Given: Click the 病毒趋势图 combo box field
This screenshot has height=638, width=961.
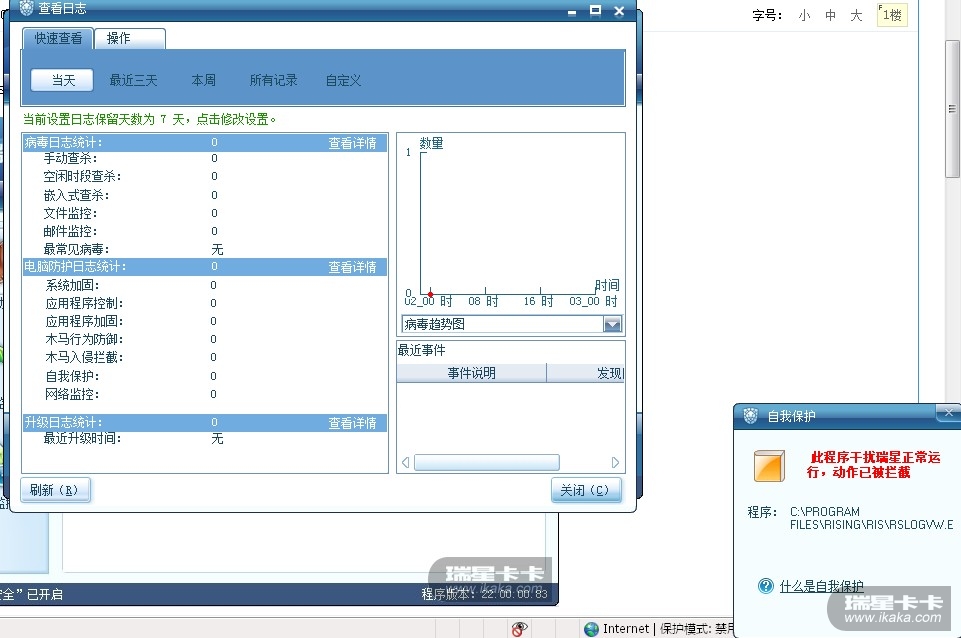Looking at the screenshot, I should coord(512,324).
